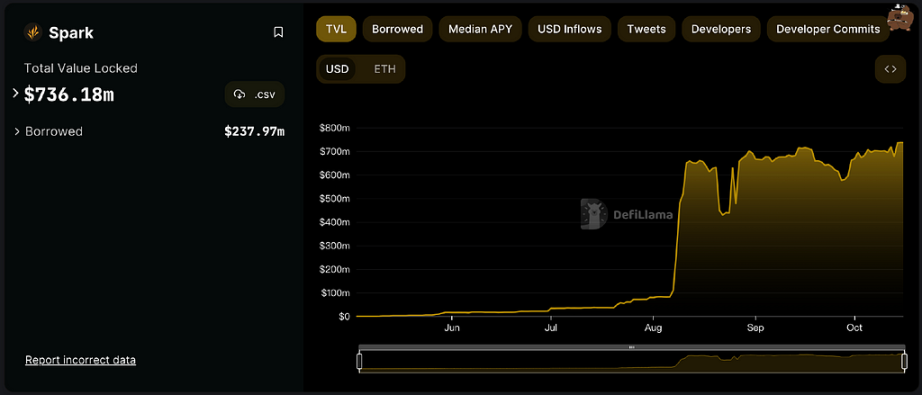Click the August spike on chart
The width and height of the screenshot is (922, 395).
pos(678,235)
